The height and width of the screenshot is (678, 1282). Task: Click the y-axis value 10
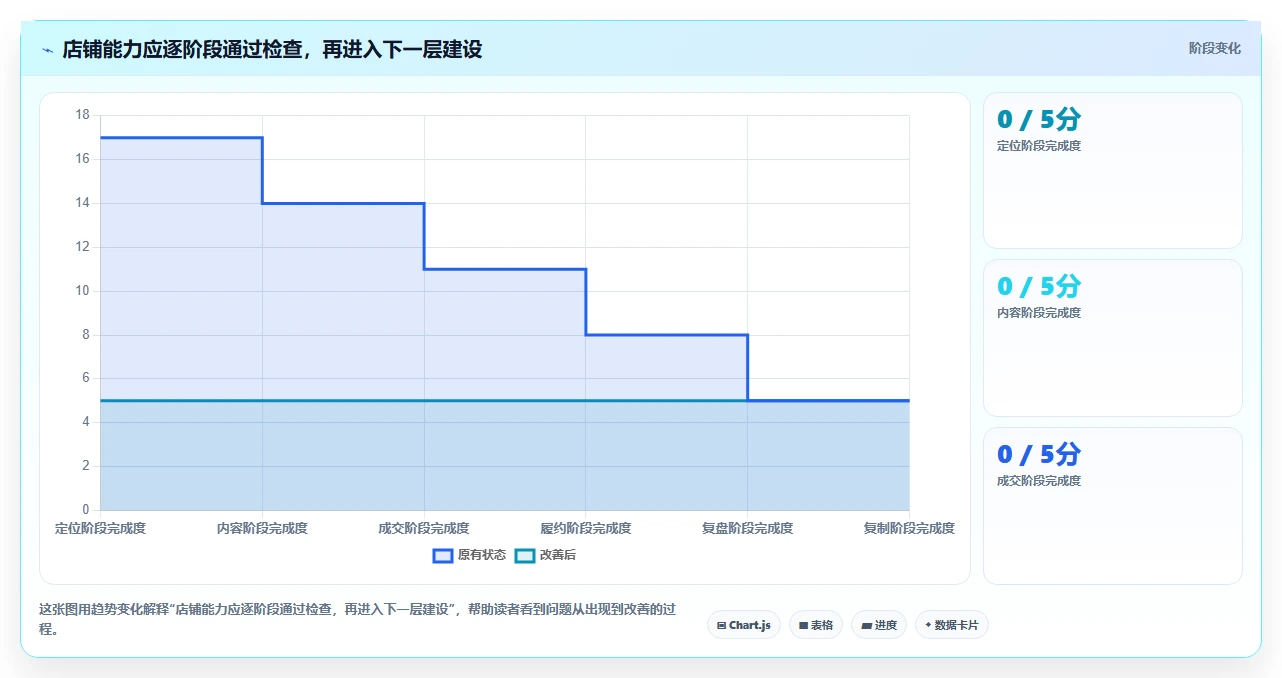tap(83, 291)
